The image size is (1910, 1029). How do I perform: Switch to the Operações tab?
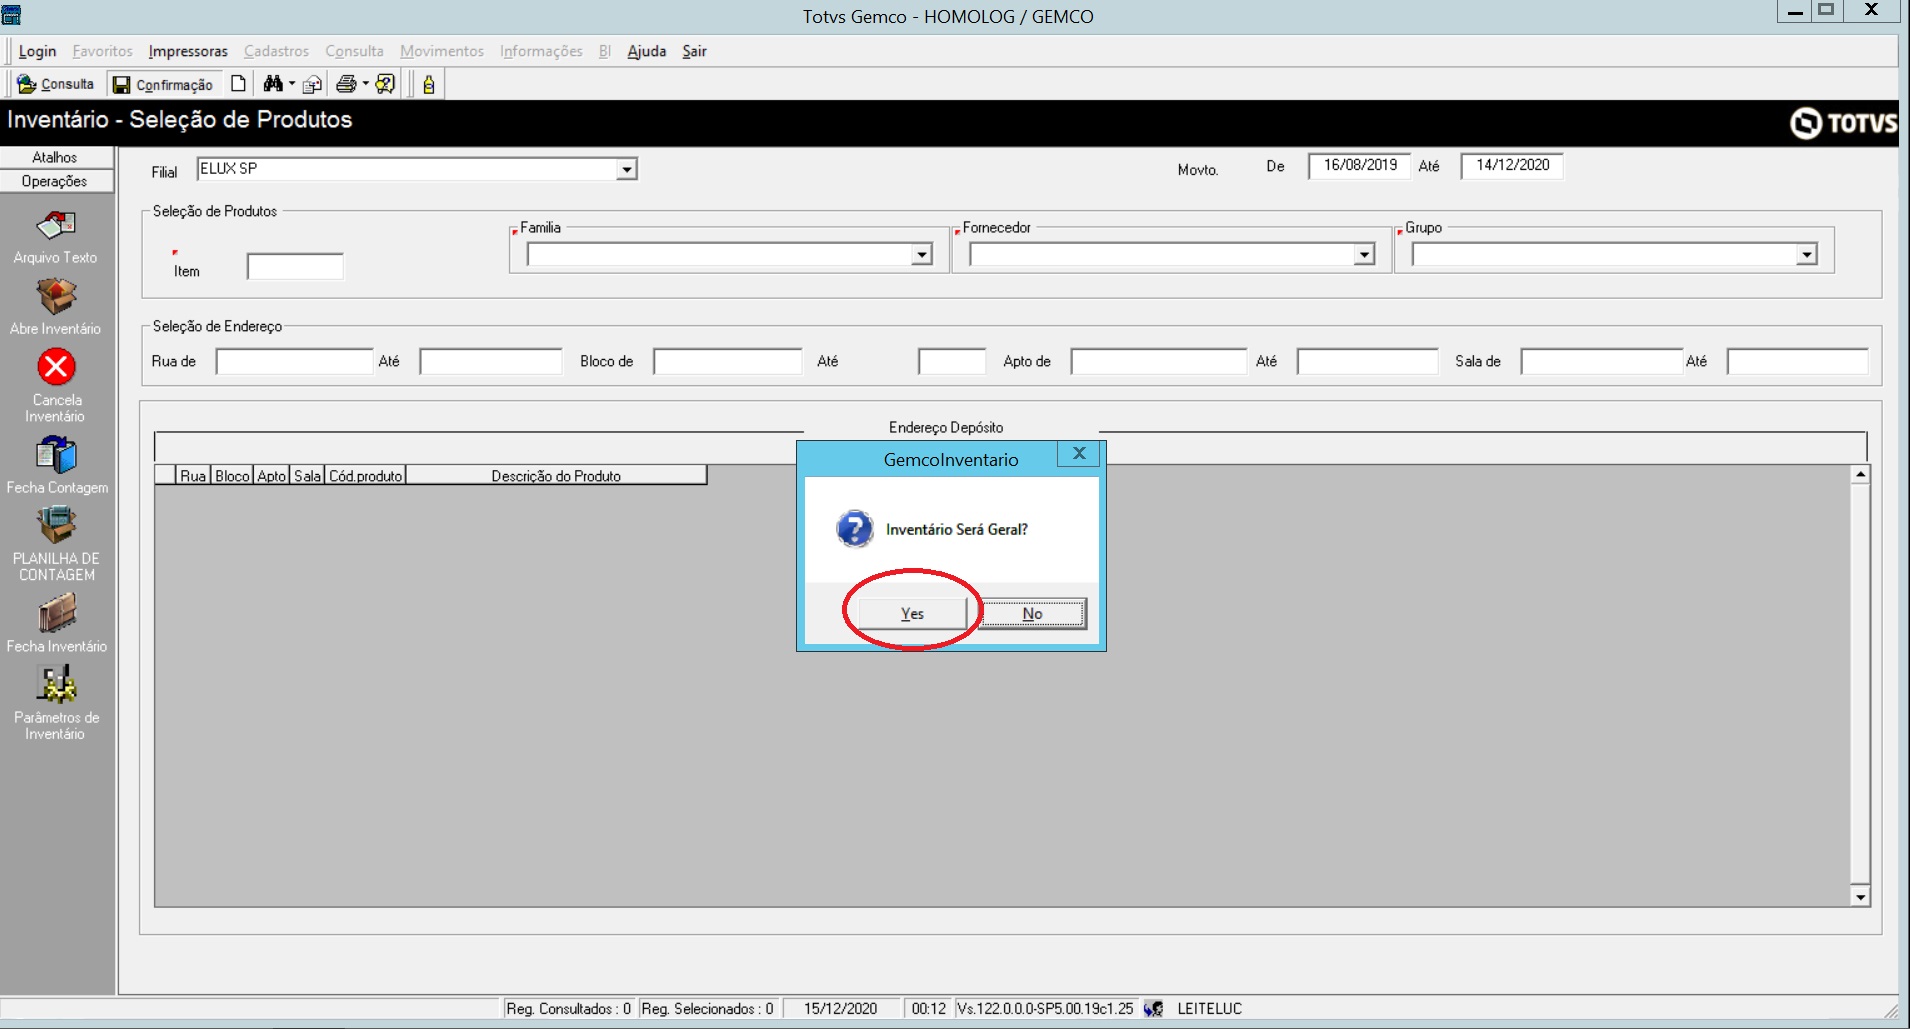coord(55,181)
